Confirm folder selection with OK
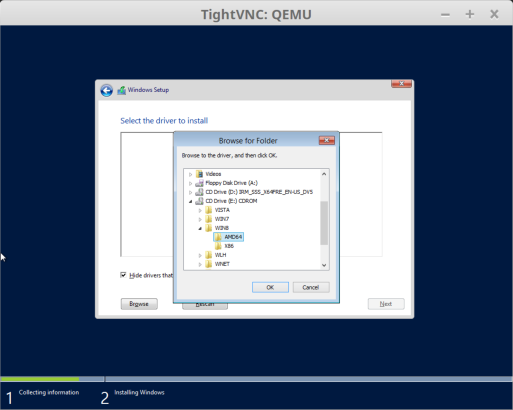This screenshot has width=513, height=410. coord(270,287)
